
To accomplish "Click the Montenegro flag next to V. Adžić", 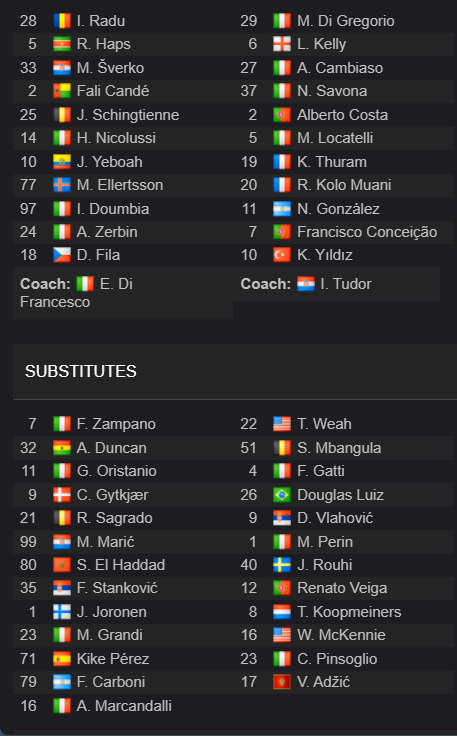I will (x=282, y=682).
